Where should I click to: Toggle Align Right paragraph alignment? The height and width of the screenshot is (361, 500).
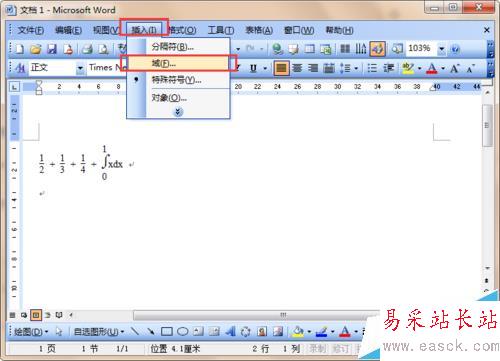(313, 68)
